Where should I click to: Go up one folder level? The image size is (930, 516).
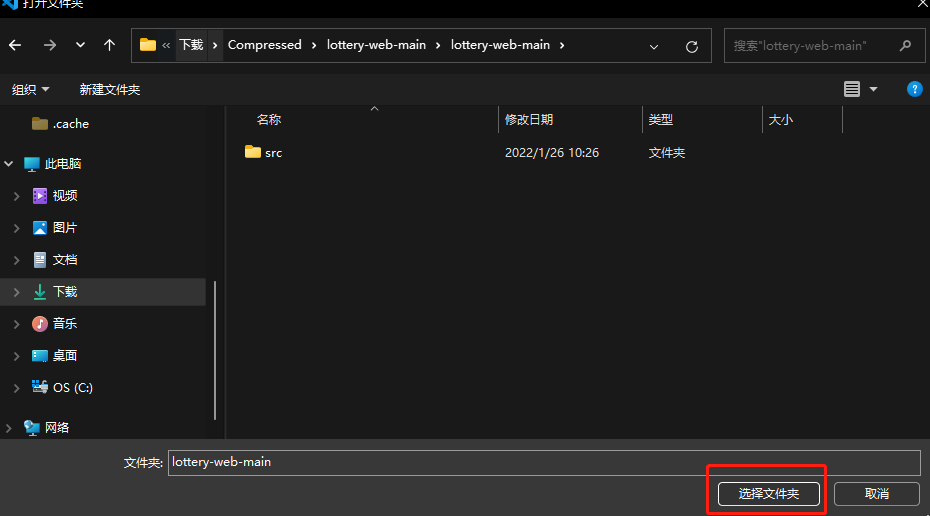coord(109,45)
